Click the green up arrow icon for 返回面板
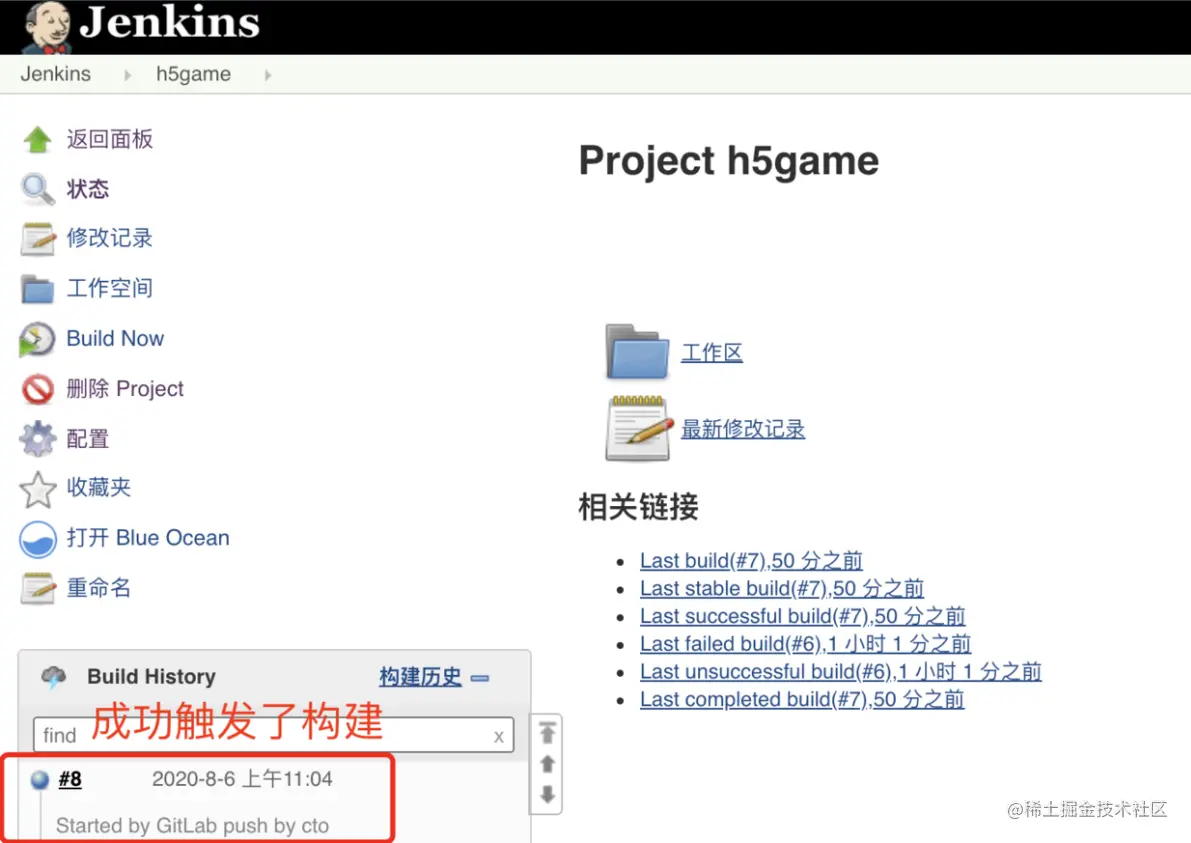The width and height of the screenshot is (1191, 843). [37, 140]
